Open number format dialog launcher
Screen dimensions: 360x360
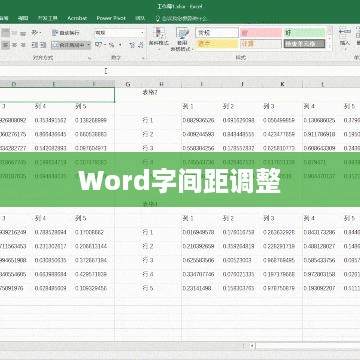click(143, 58)
